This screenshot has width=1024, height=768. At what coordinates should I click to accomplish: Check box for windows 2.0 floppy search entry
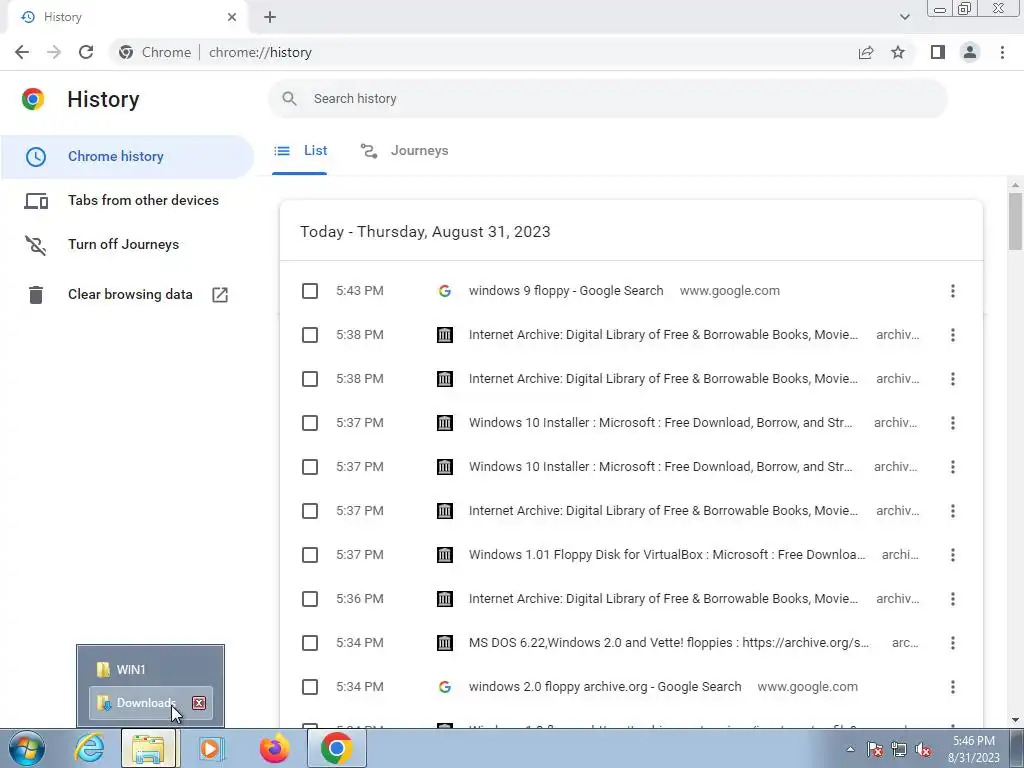click(310, 687)
